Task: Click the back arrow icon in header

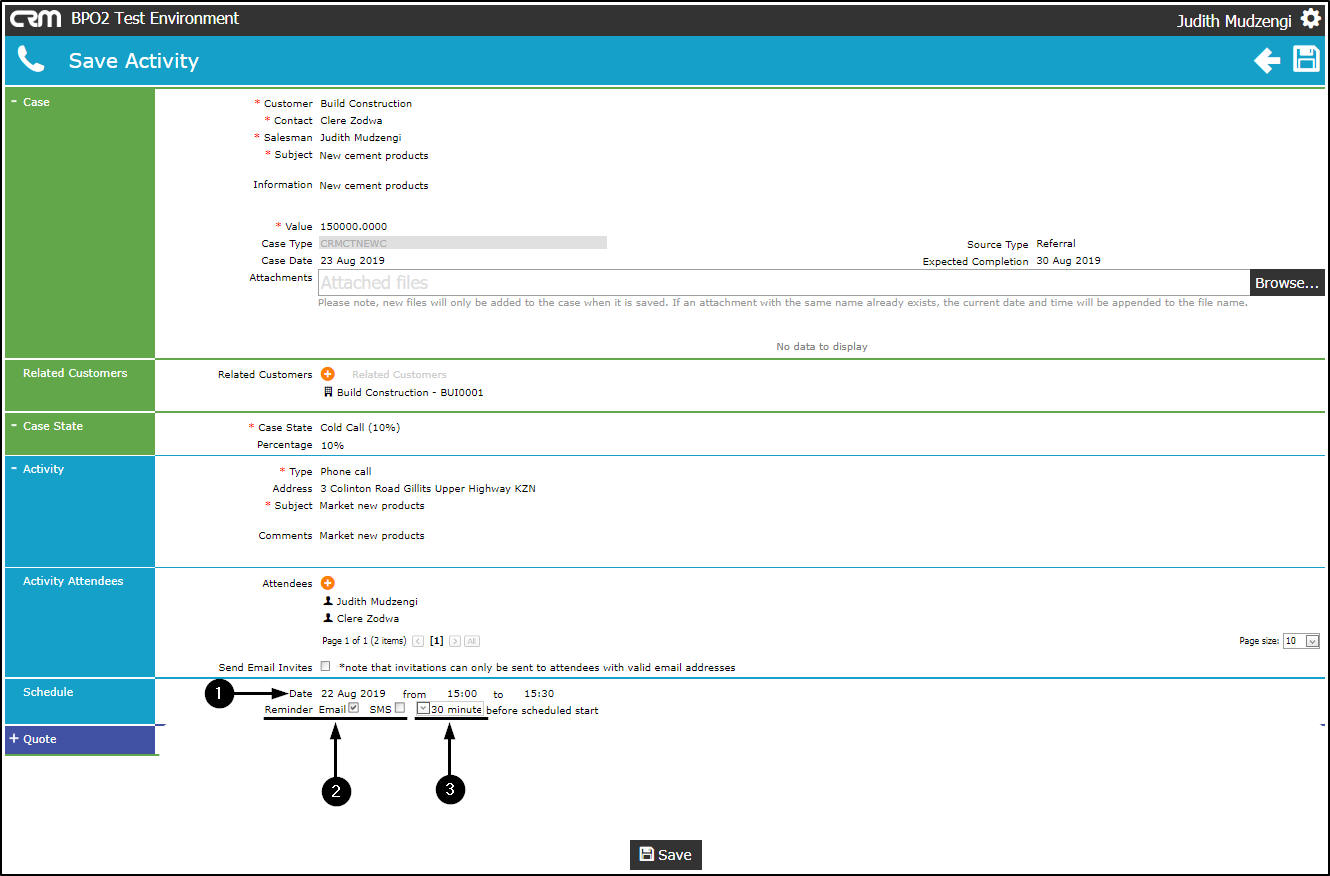Action: coord(1267,61)
